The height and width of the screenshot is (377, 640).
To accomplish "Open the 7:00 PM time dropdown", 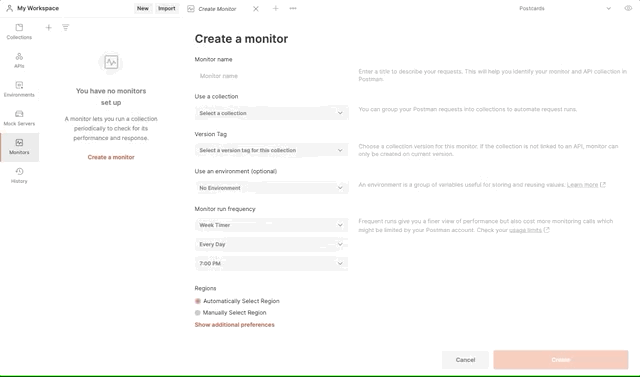I will [271, 263].
